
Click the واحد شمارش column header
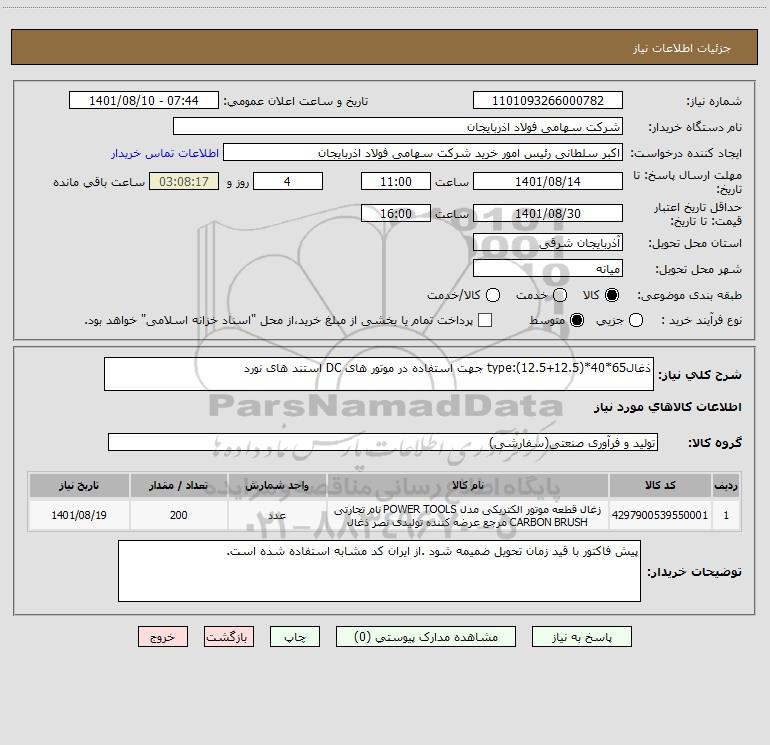[x=277, y=485]
